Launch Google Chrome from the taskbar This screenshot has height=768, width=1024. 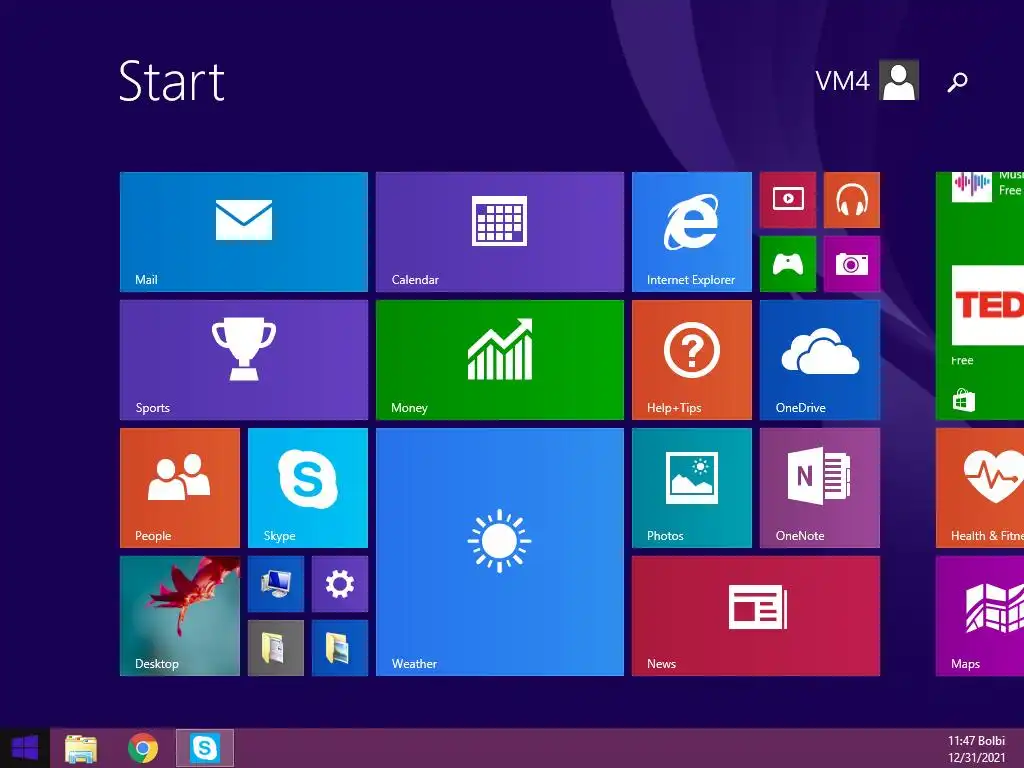[x=143, y=748]
